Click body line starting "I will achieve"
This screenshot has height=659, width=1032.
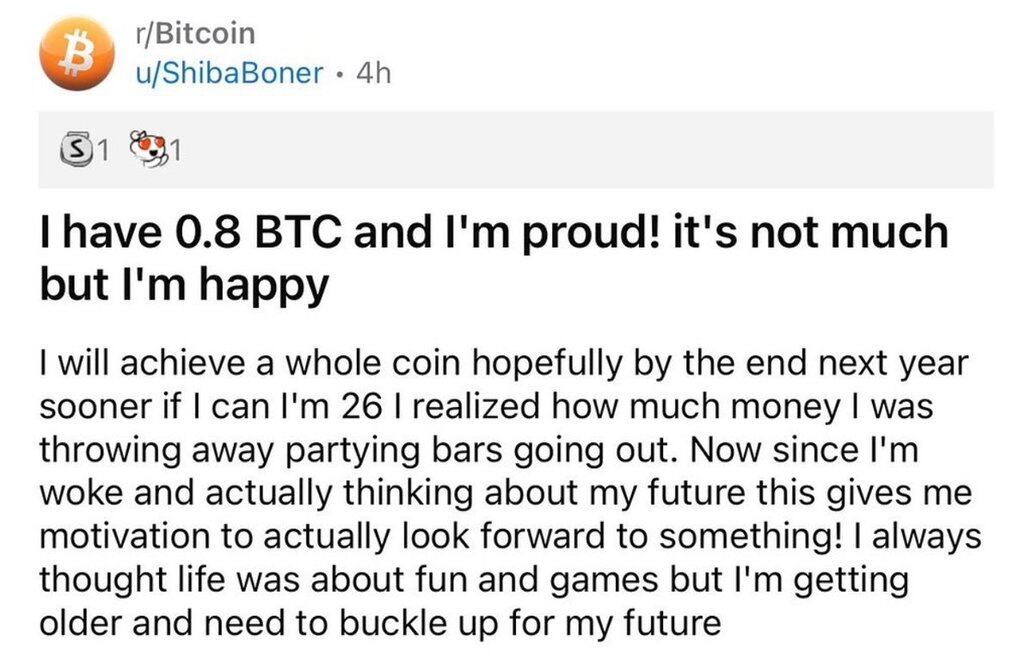pos(504,363)
